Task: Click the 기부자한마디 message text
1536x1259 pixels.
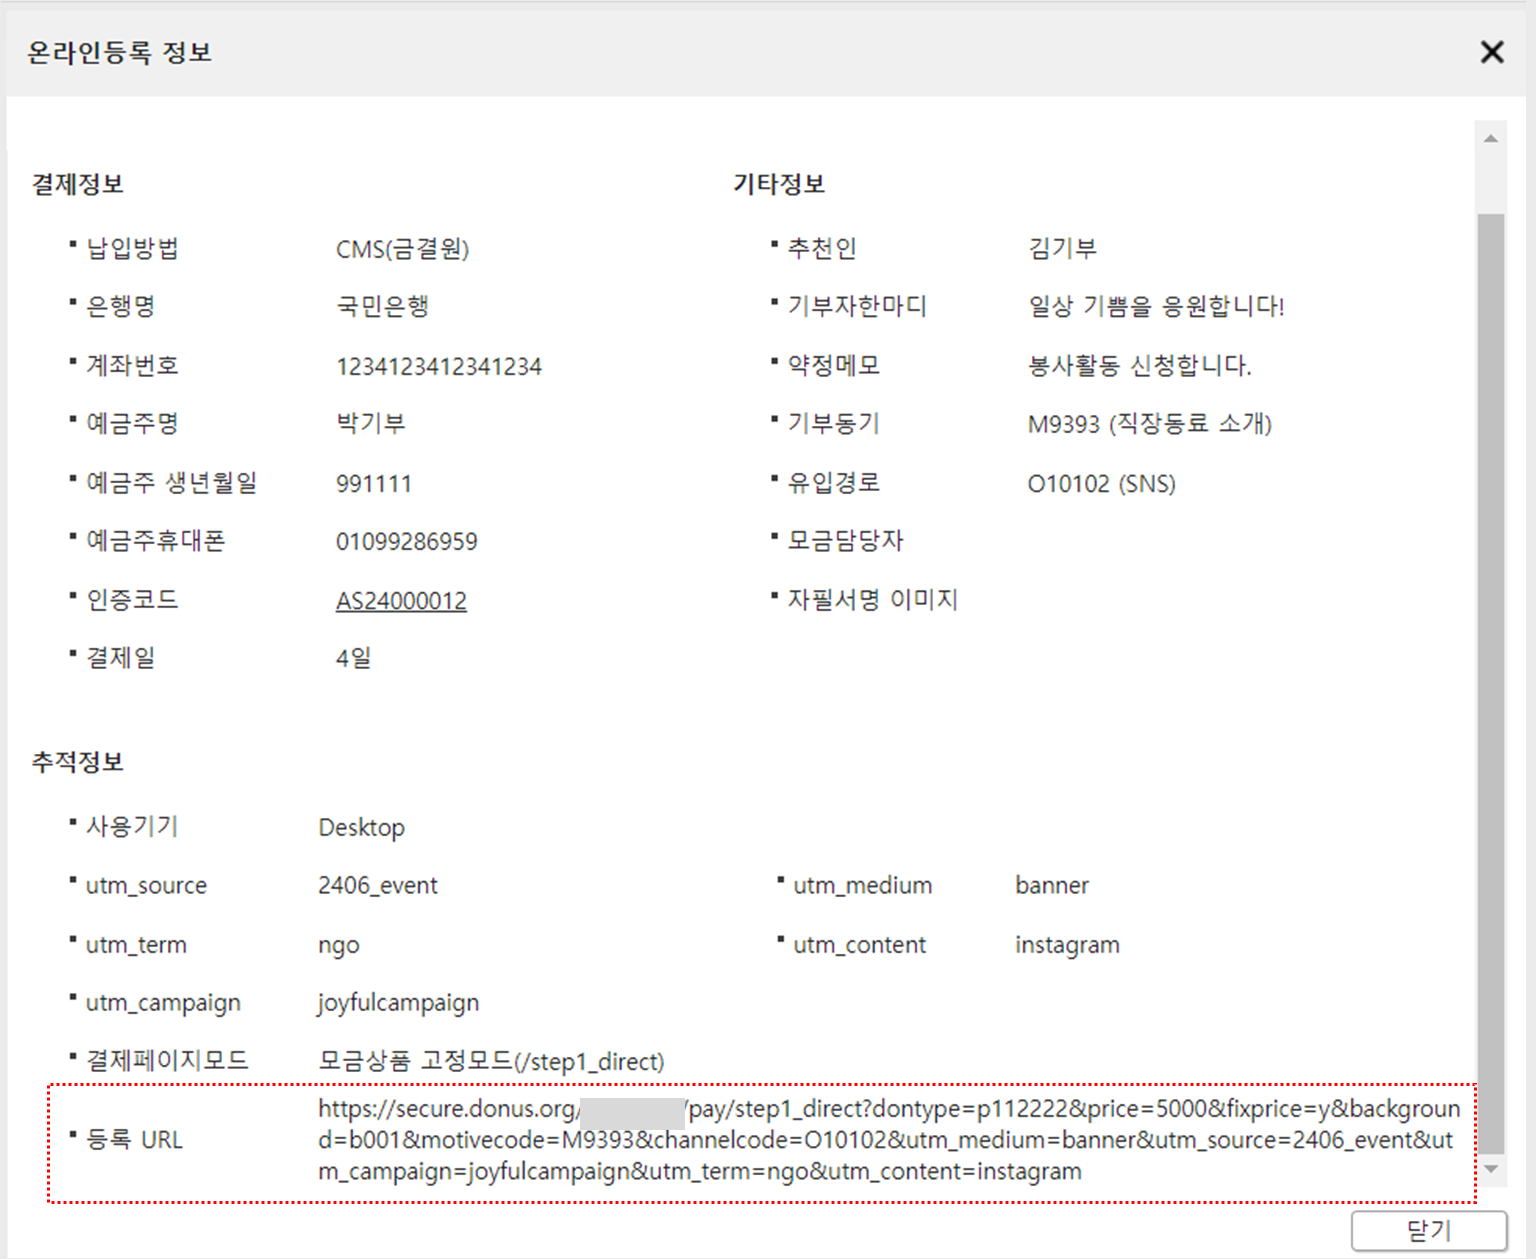Action: 1155,307
